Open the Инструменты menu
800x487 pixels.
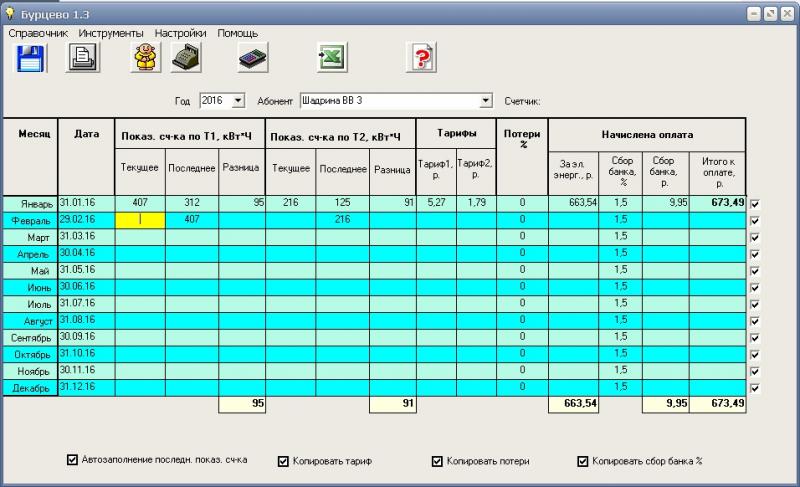click(111, 33)
